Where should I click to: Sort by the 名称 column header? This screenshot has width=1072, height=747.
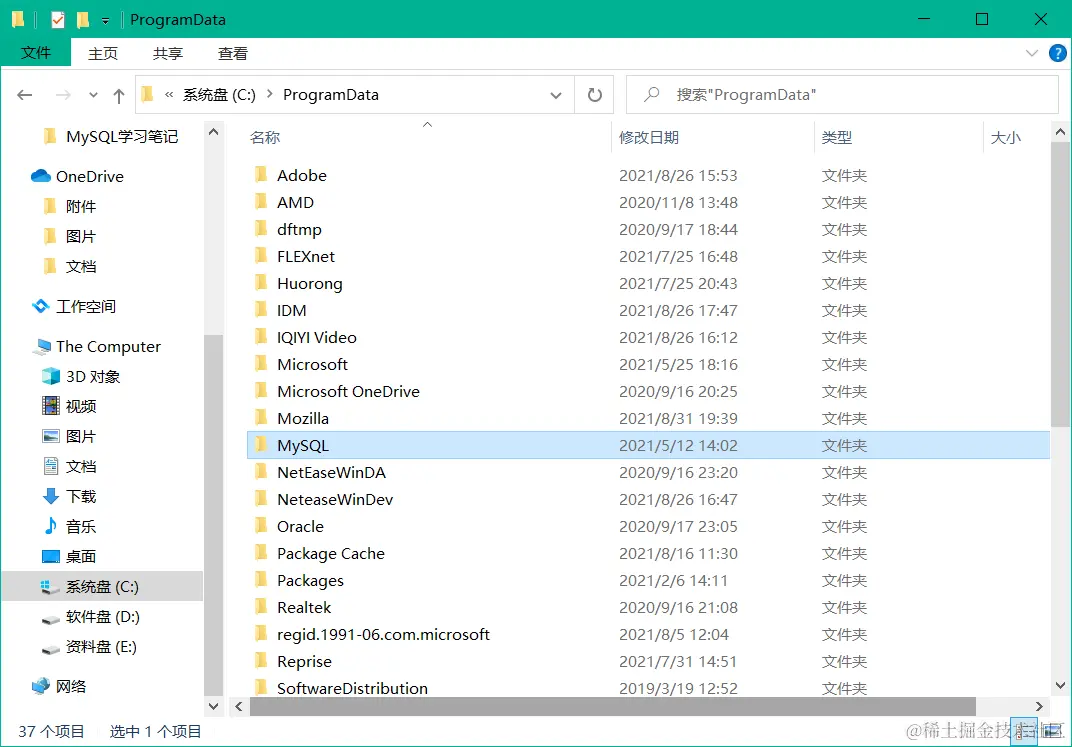click(x=265, y=137)
